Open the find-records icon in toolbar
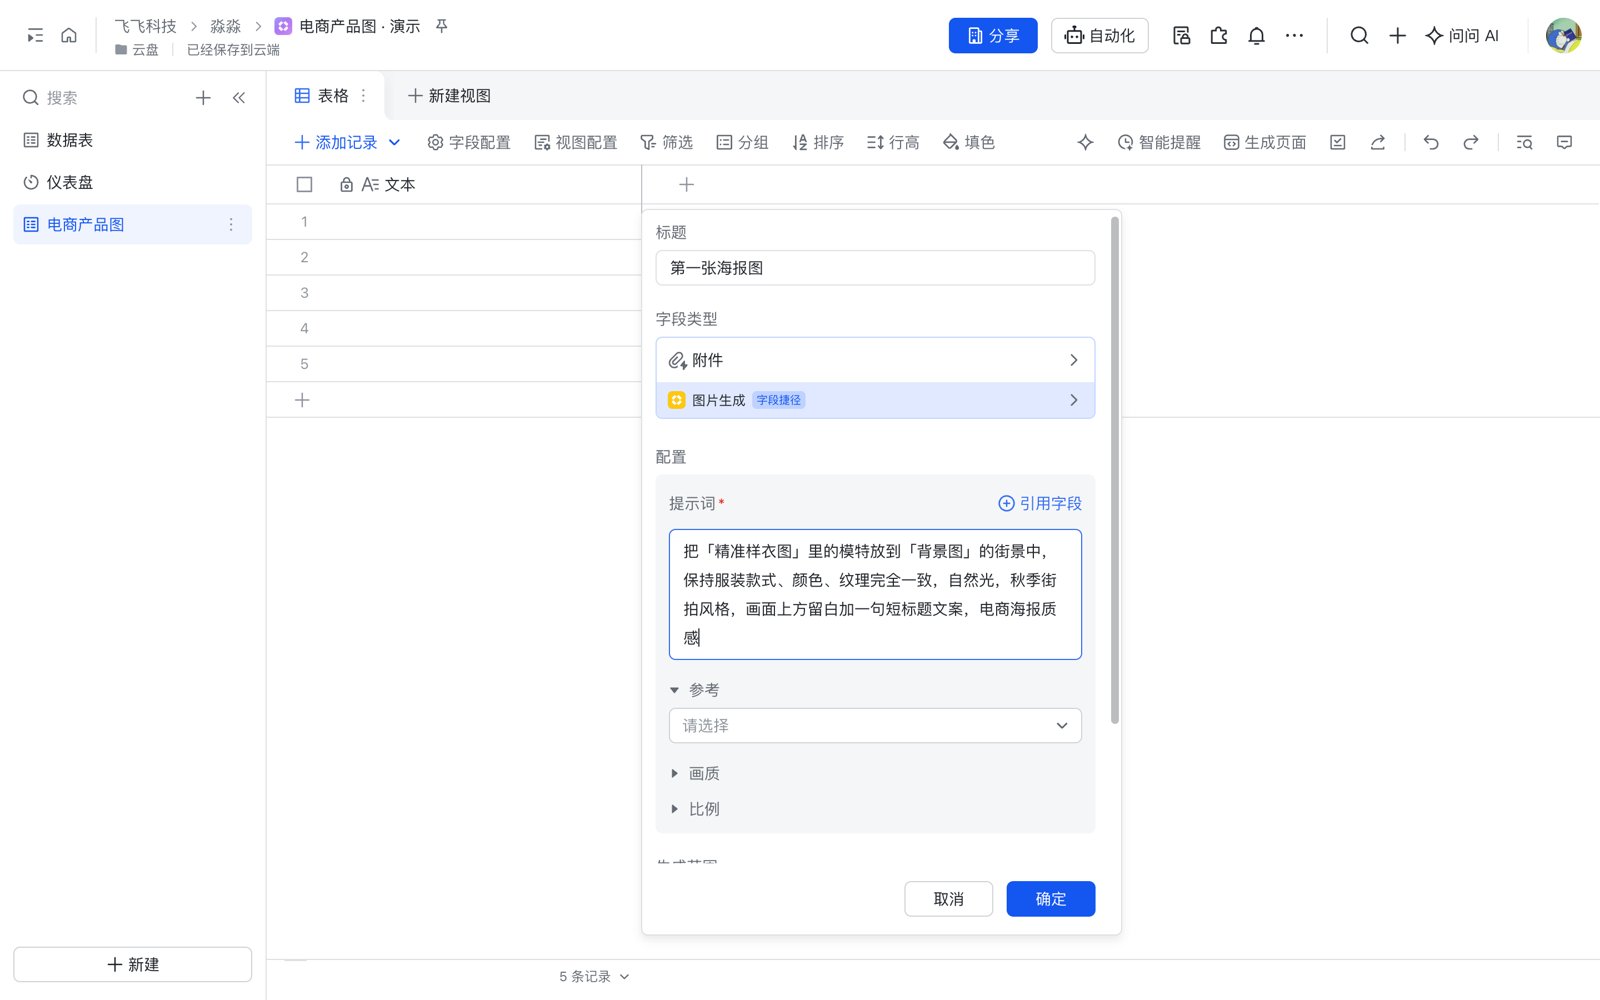This screenshot has height=1000, width=1600. click(1525, 143)
